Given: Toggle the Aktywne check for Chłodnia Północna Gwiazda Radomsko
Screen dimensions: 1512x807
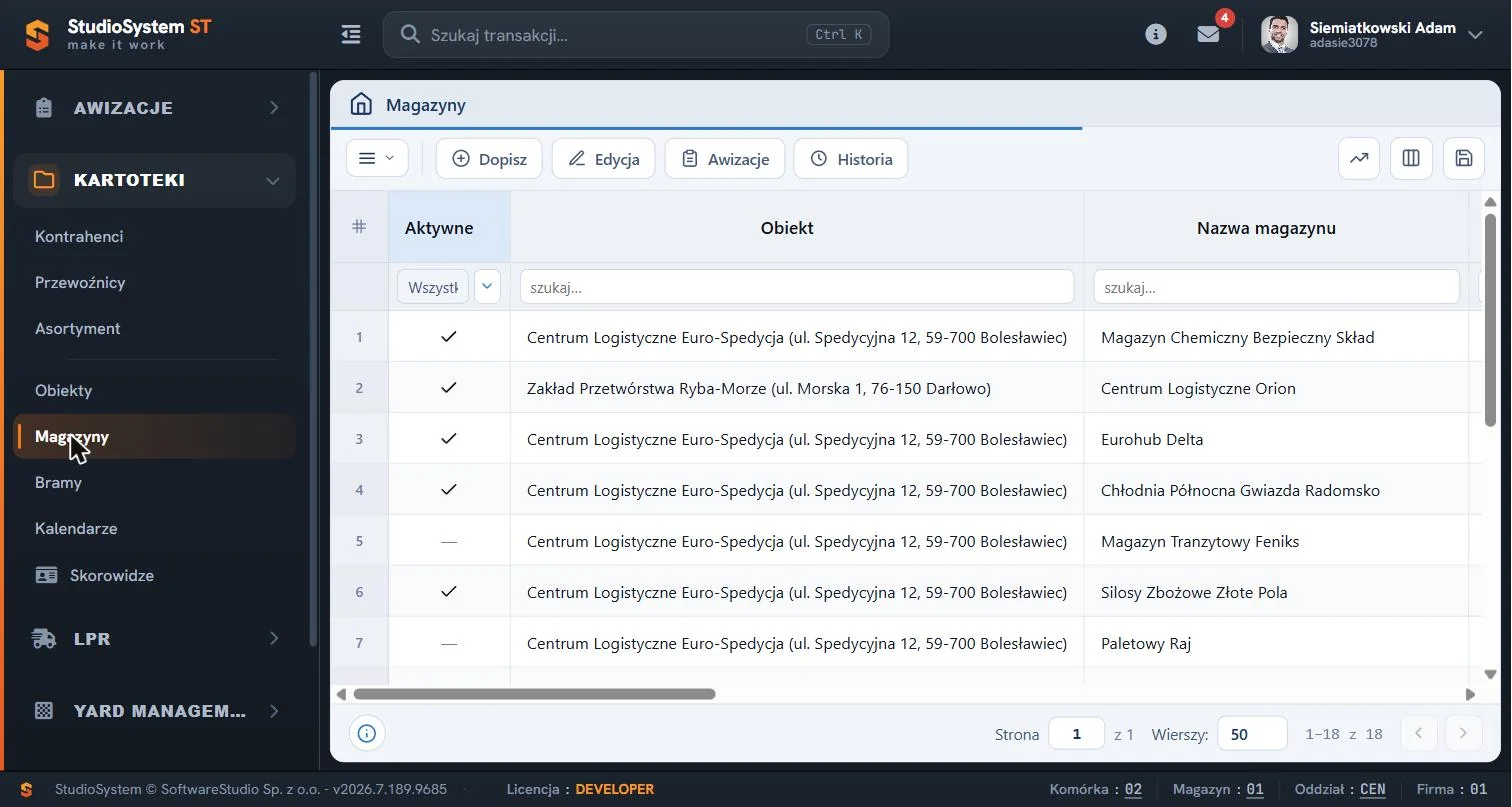Looking at the screenshot, I should (449, 490).
